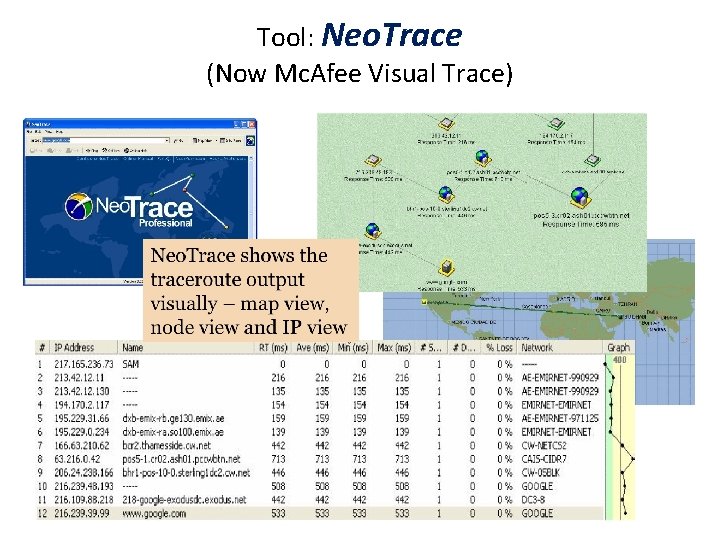Click the 400 label in the Graph column
The width and height of the screenshot is (720, 540).
pos(620,360)
